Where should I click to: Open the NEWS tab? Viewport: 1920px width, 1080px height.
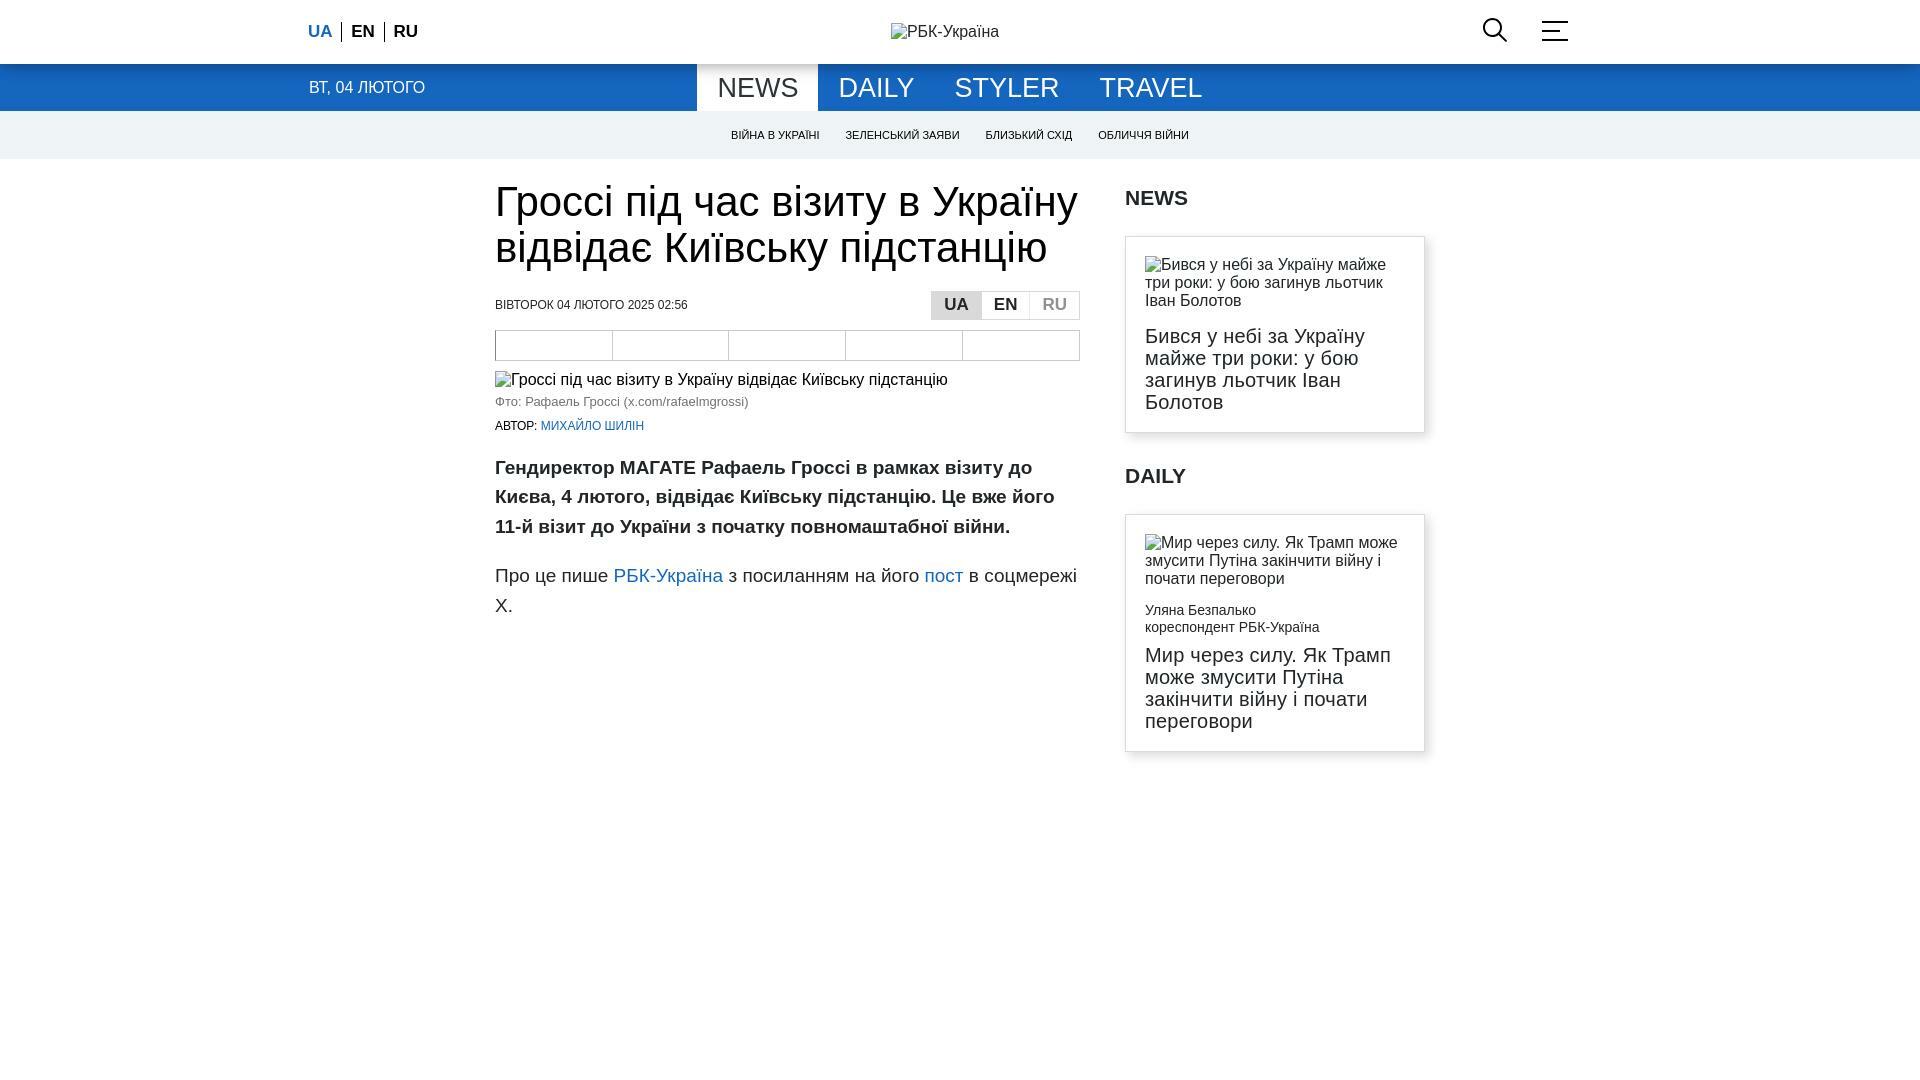tap(758, 88)
